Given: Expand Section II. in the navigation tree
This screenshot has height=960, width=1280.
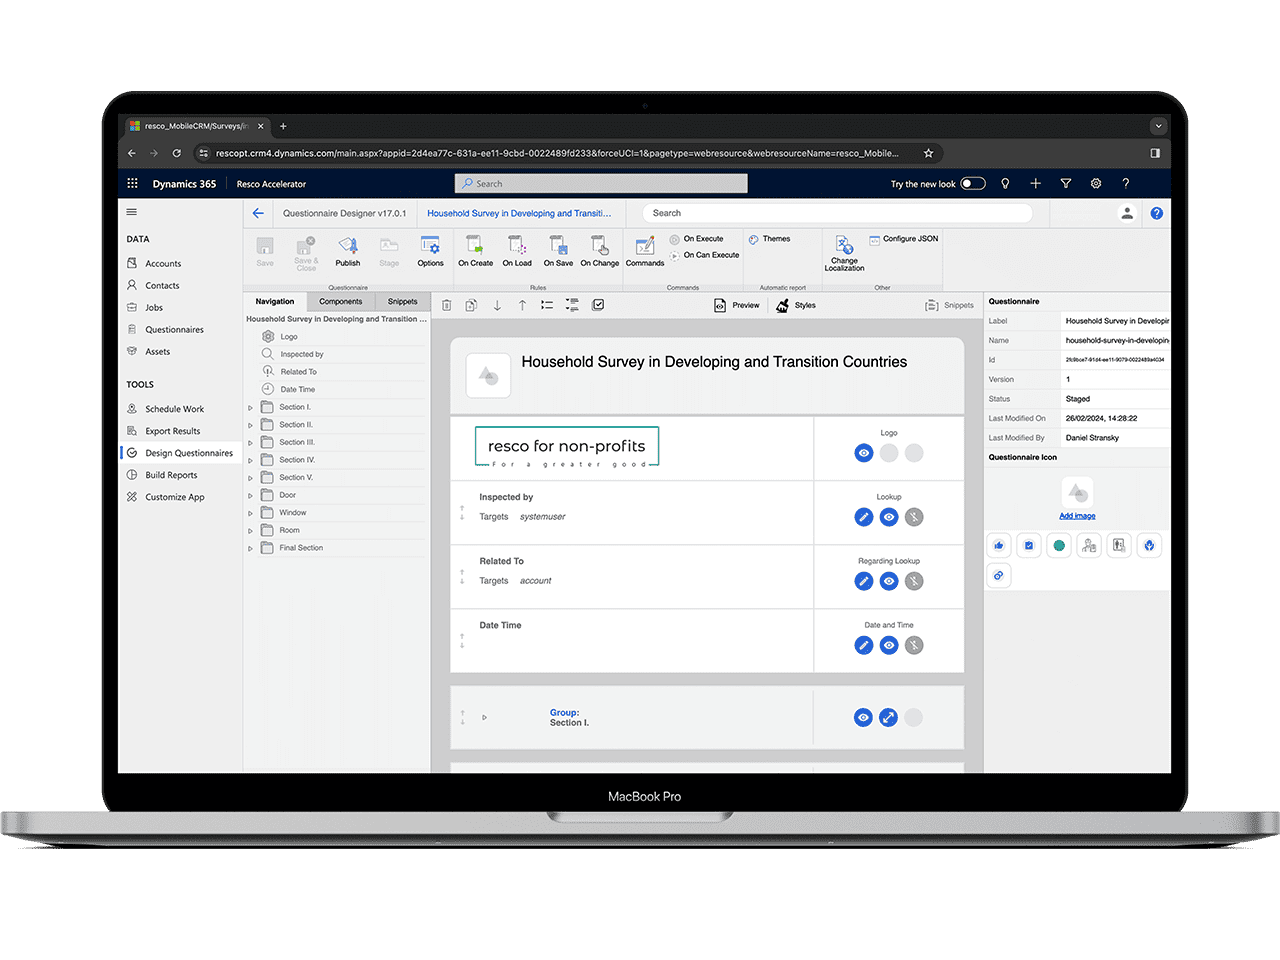Looking at the screenshot, I should [x=251, y=425].
